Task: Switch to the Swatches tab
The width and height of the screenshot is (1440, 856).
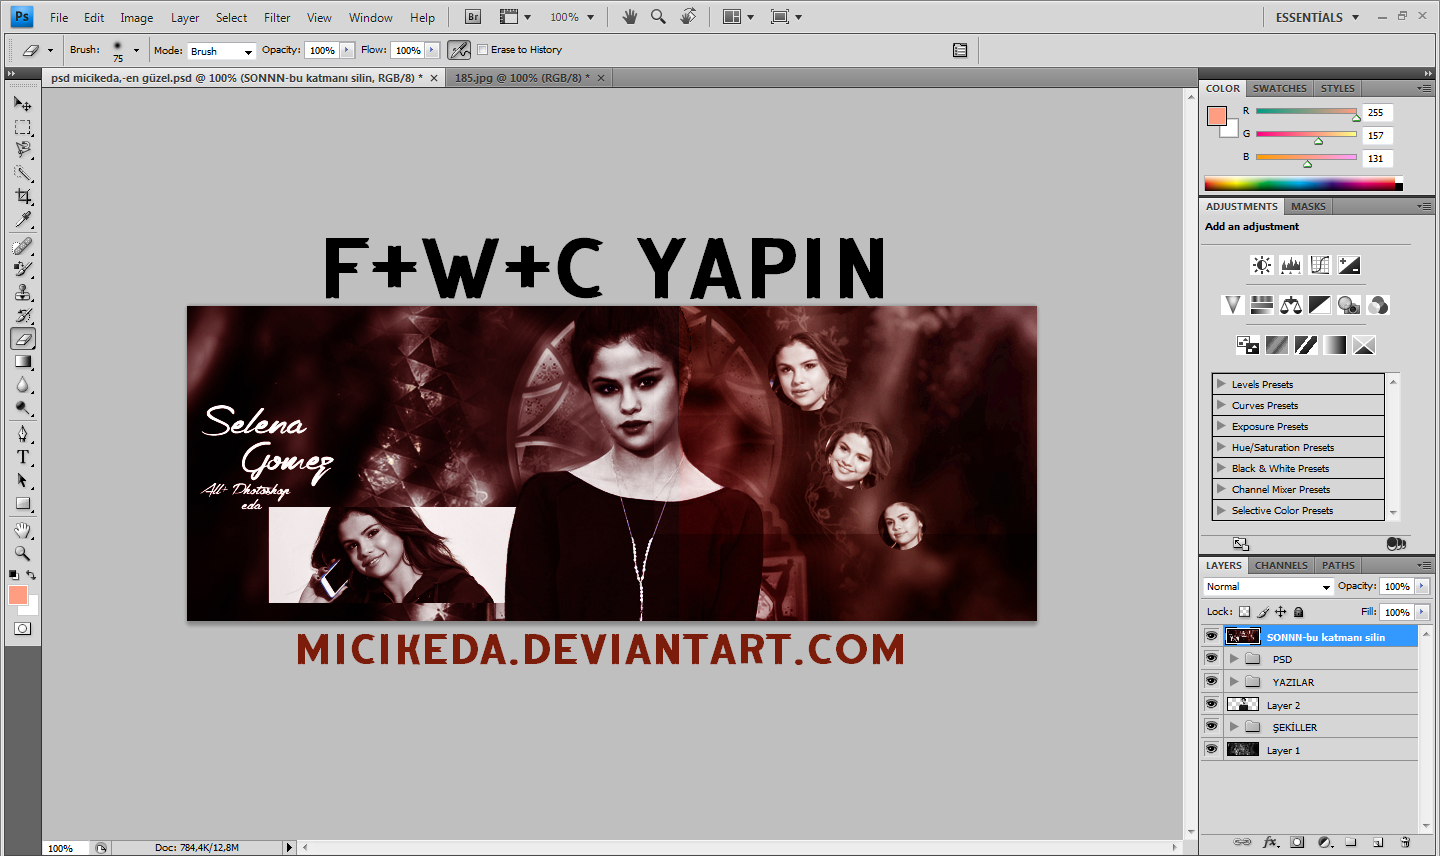Action: click(1280, 88)
